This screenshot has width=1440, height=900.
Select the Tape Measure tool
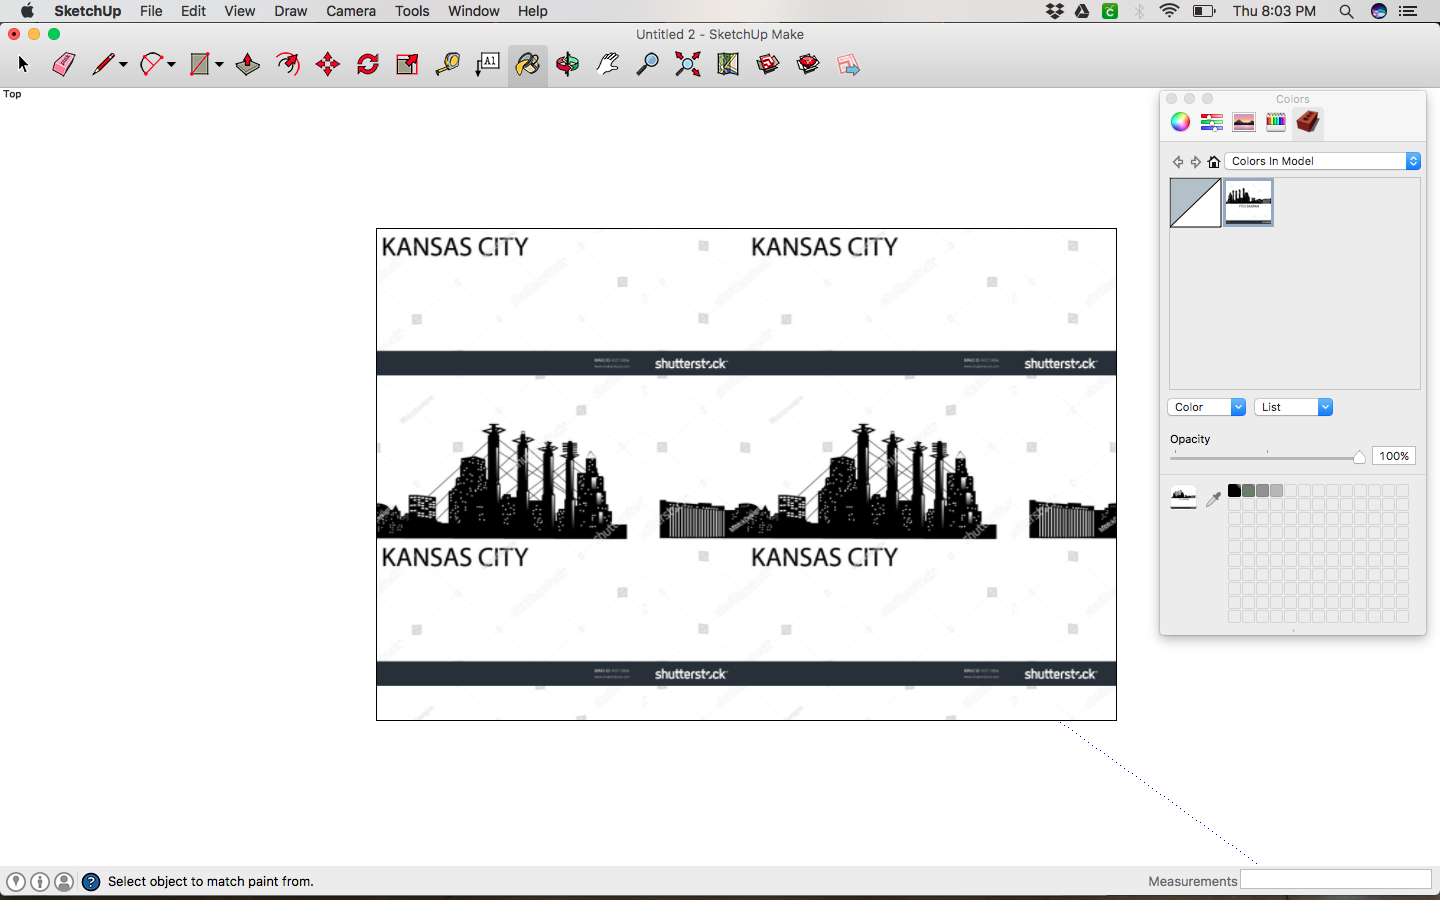(x=447, y=65)
